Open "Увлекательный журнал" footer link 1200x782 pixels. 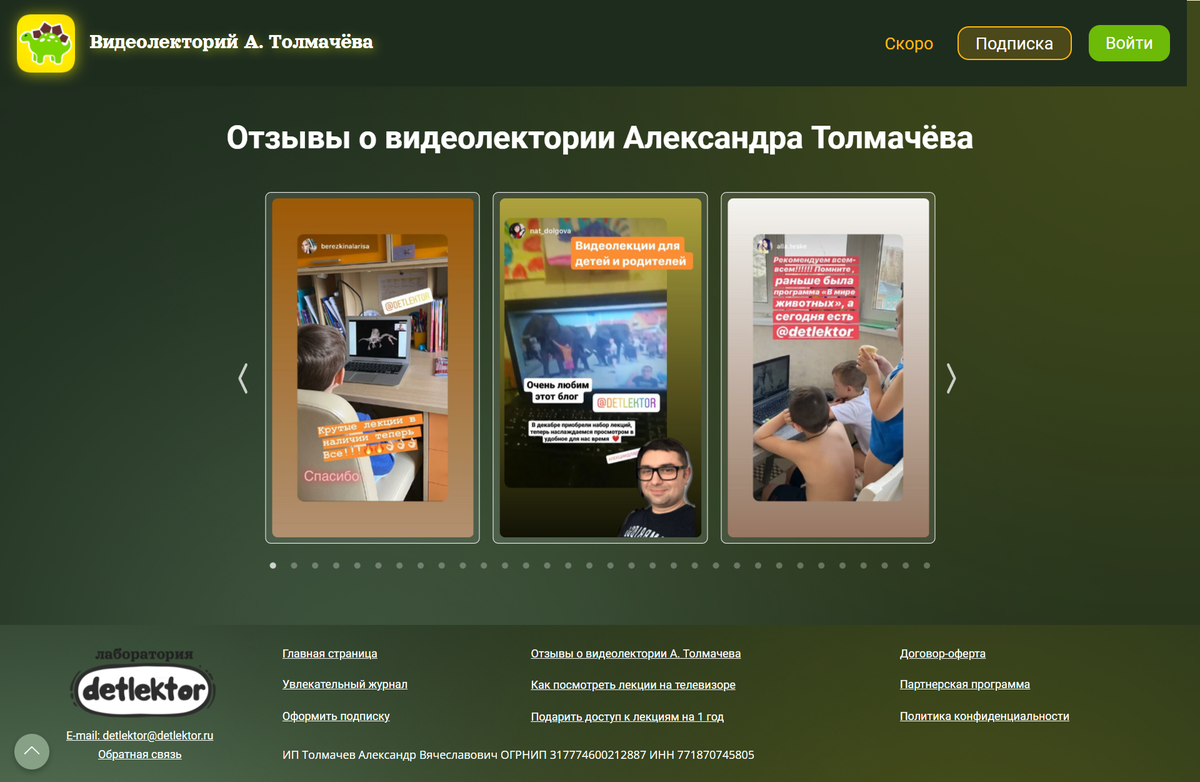[345, 685]
